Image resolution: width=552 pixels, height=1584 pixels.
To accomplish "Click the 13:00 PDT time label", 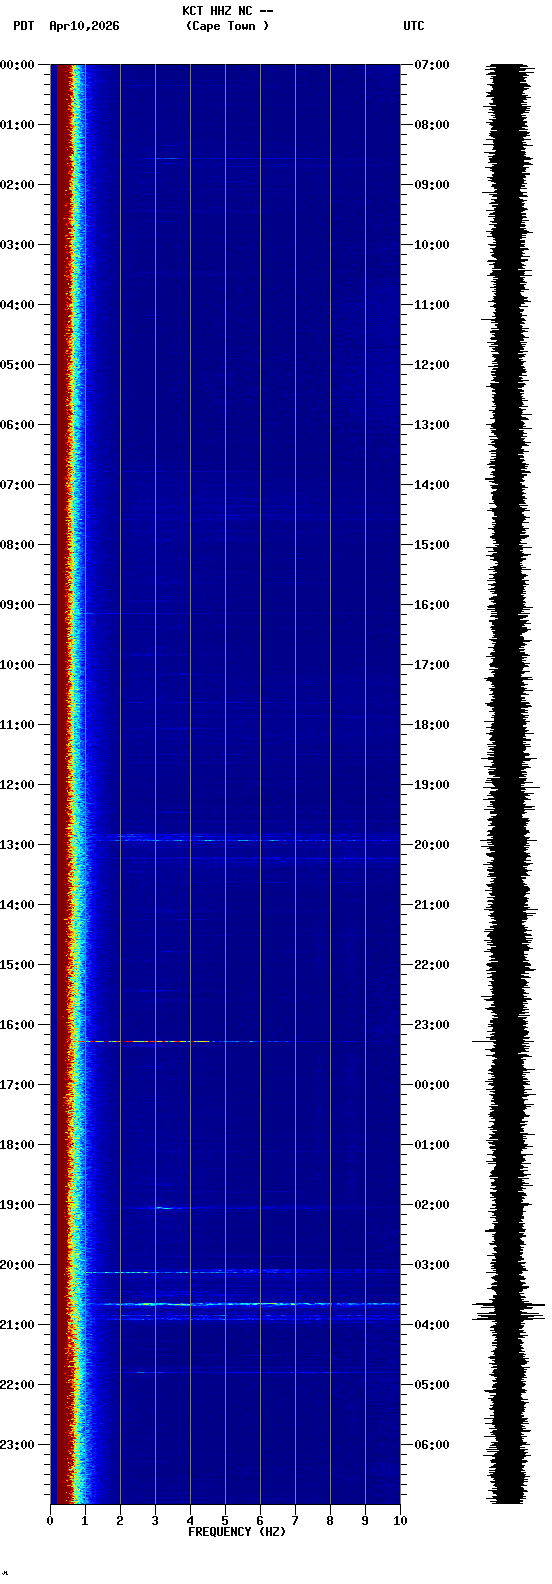I will coord(18,845).
